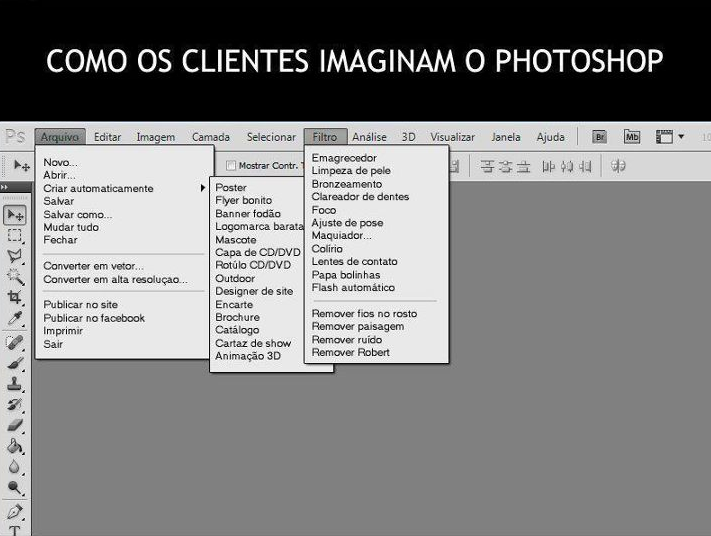Align bottom edges in options bar

[x=524, y=166]
